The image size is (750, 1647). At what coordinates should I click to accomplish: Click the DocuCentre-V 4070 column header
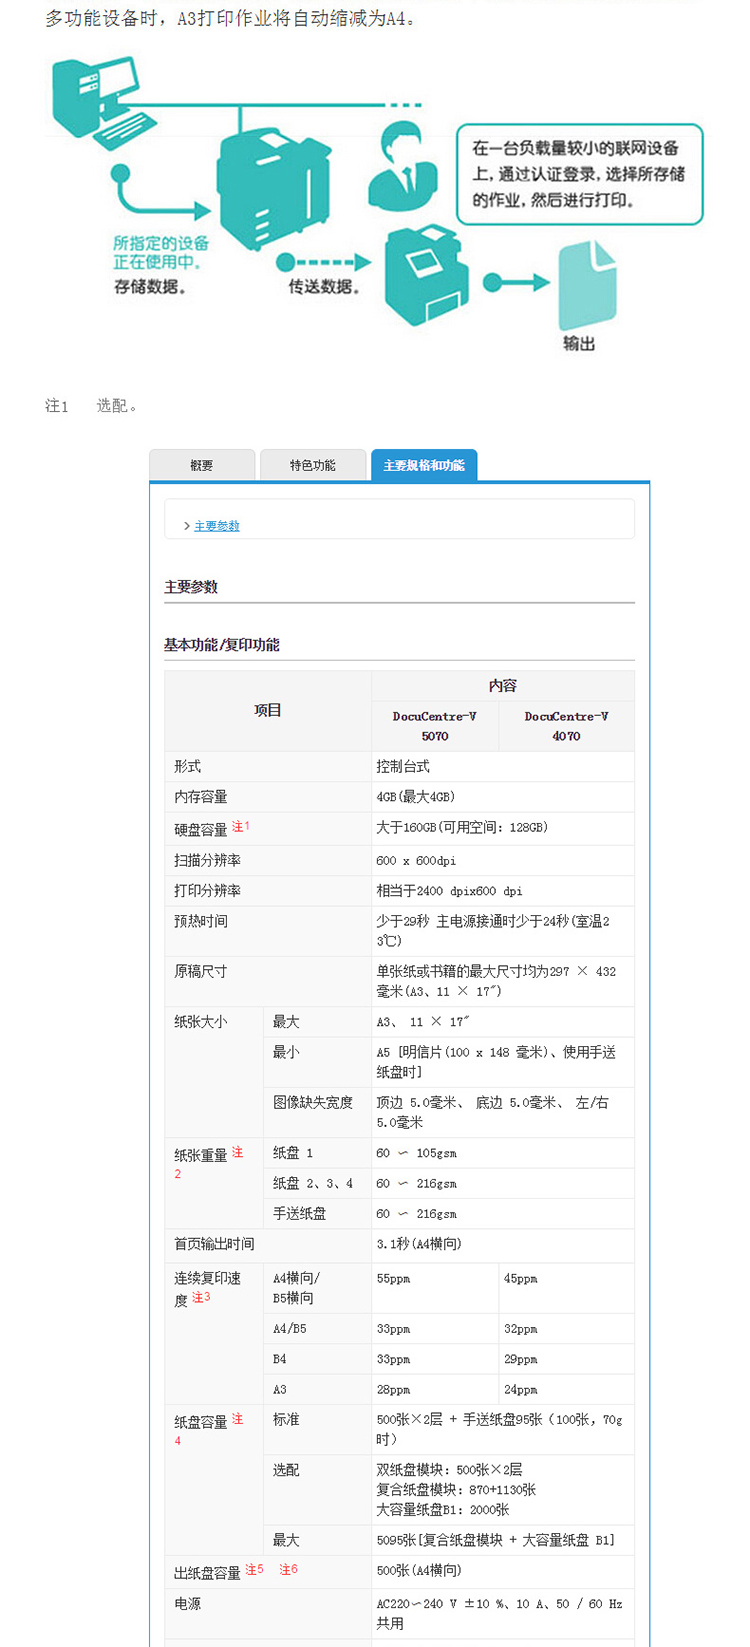[x=566, y=726]
